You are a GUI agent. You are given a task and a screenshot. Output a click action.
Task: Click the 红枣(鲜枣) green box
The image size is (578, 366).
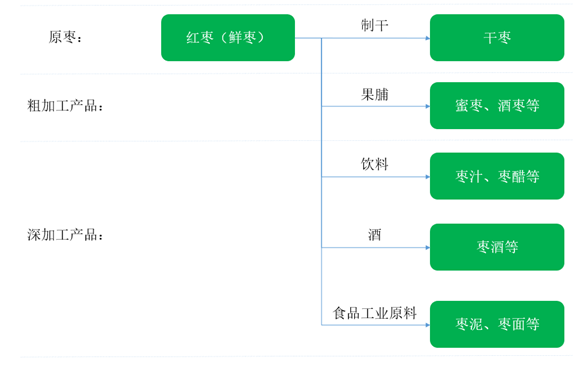pyautogui.click(x=228, y=38)
